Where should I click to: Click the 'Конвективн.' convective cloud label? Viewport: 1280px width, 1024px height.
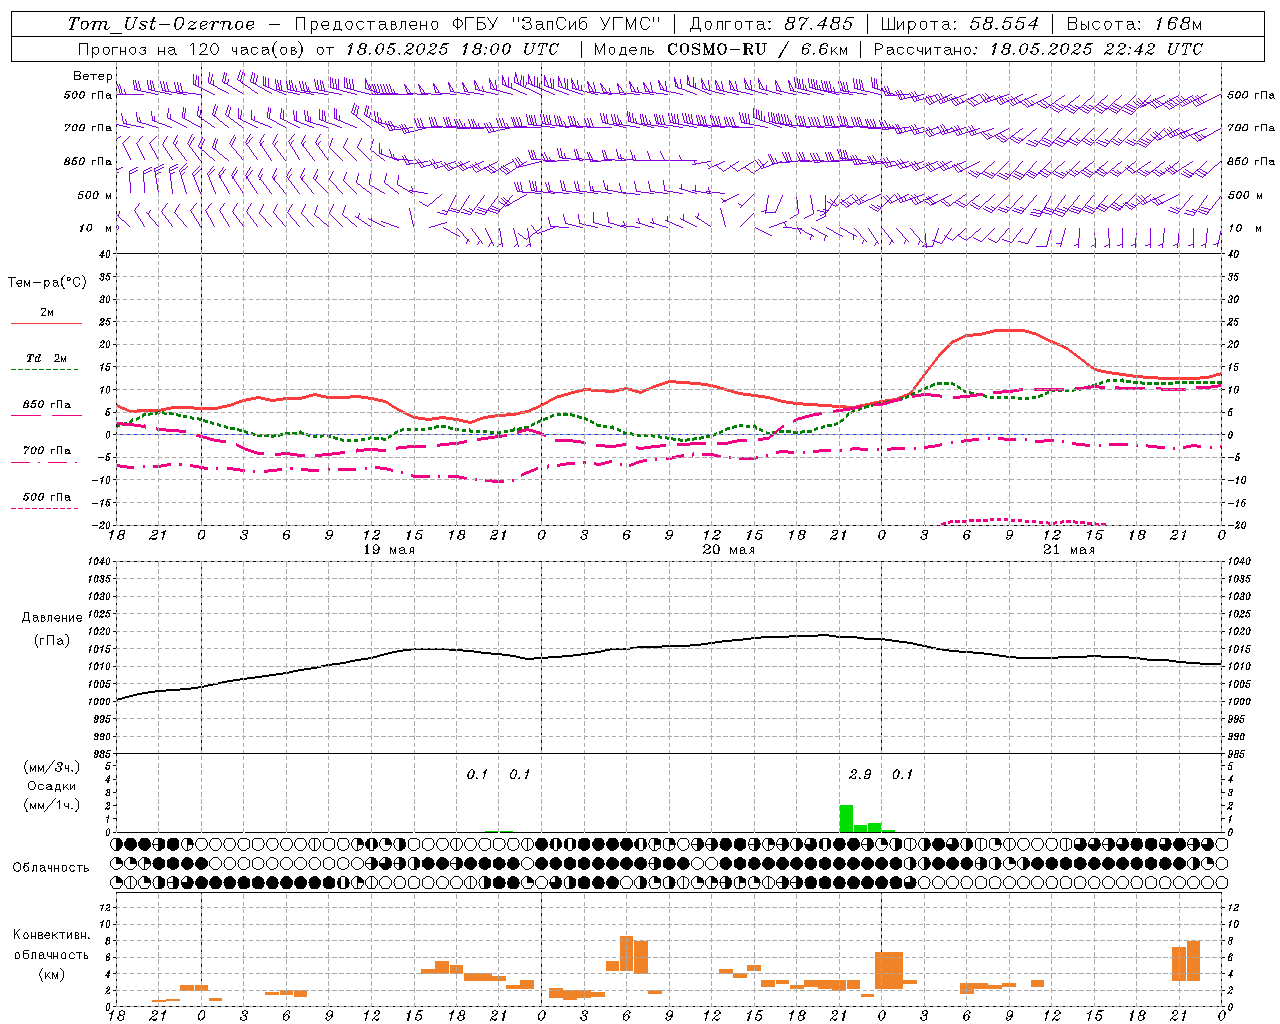(x=51, y=935)
